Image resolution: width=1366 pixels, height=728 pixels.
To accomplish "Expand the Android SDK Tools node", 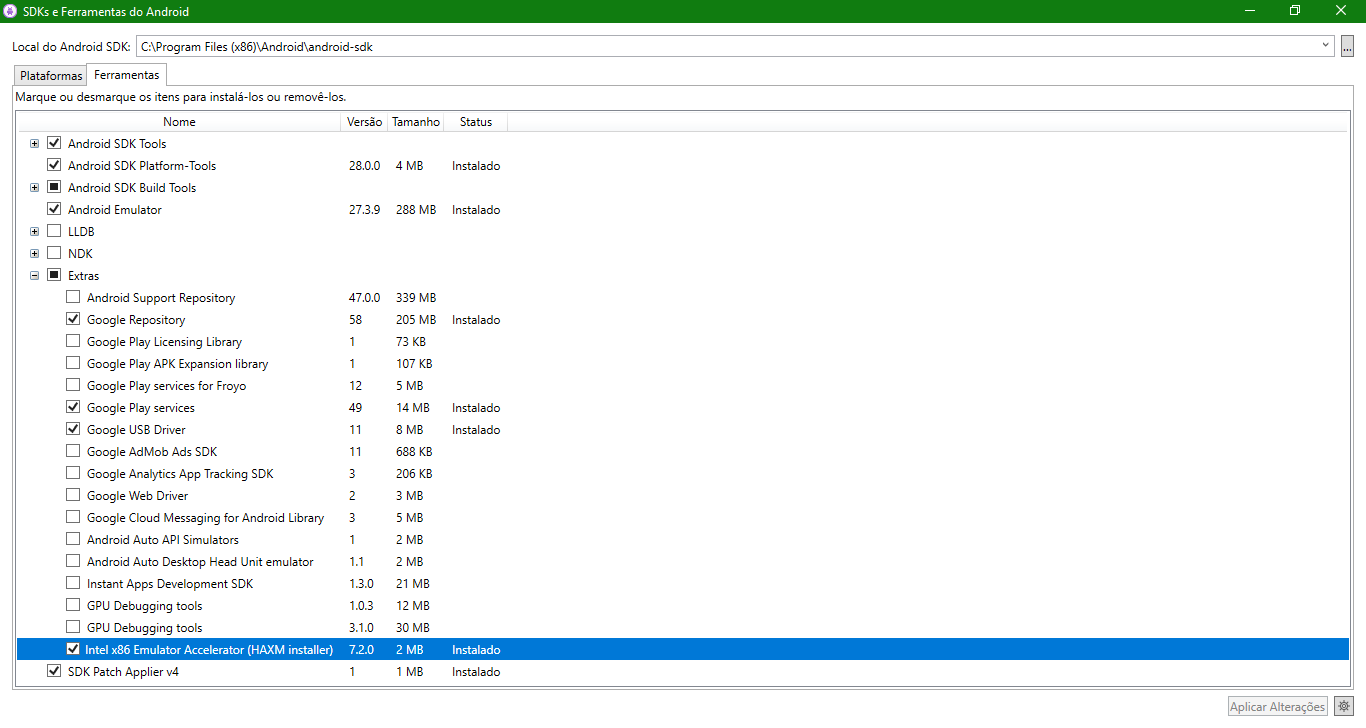I will (x=35, y=144).
